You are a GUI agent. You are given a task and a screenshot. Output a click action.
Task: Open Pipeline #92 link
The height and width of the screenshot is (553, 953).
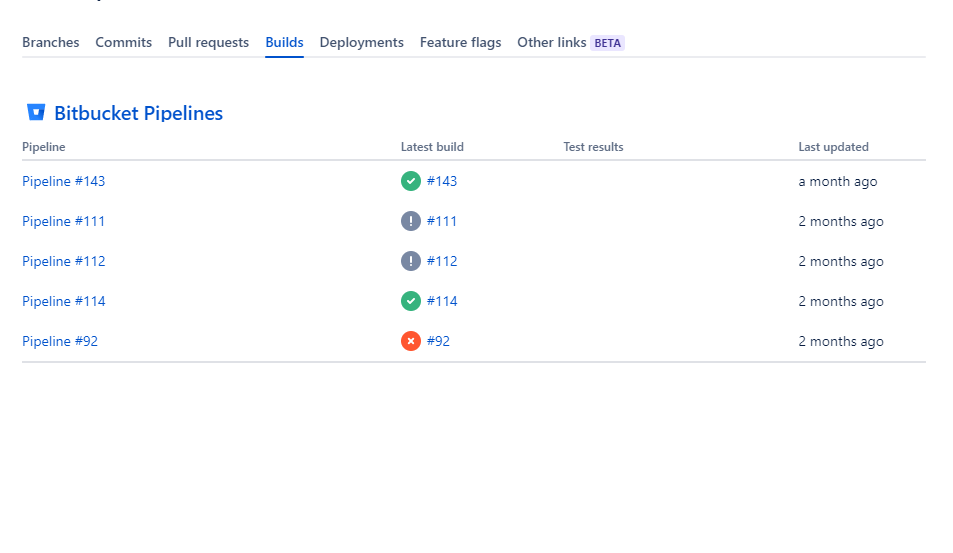(60, 342)
